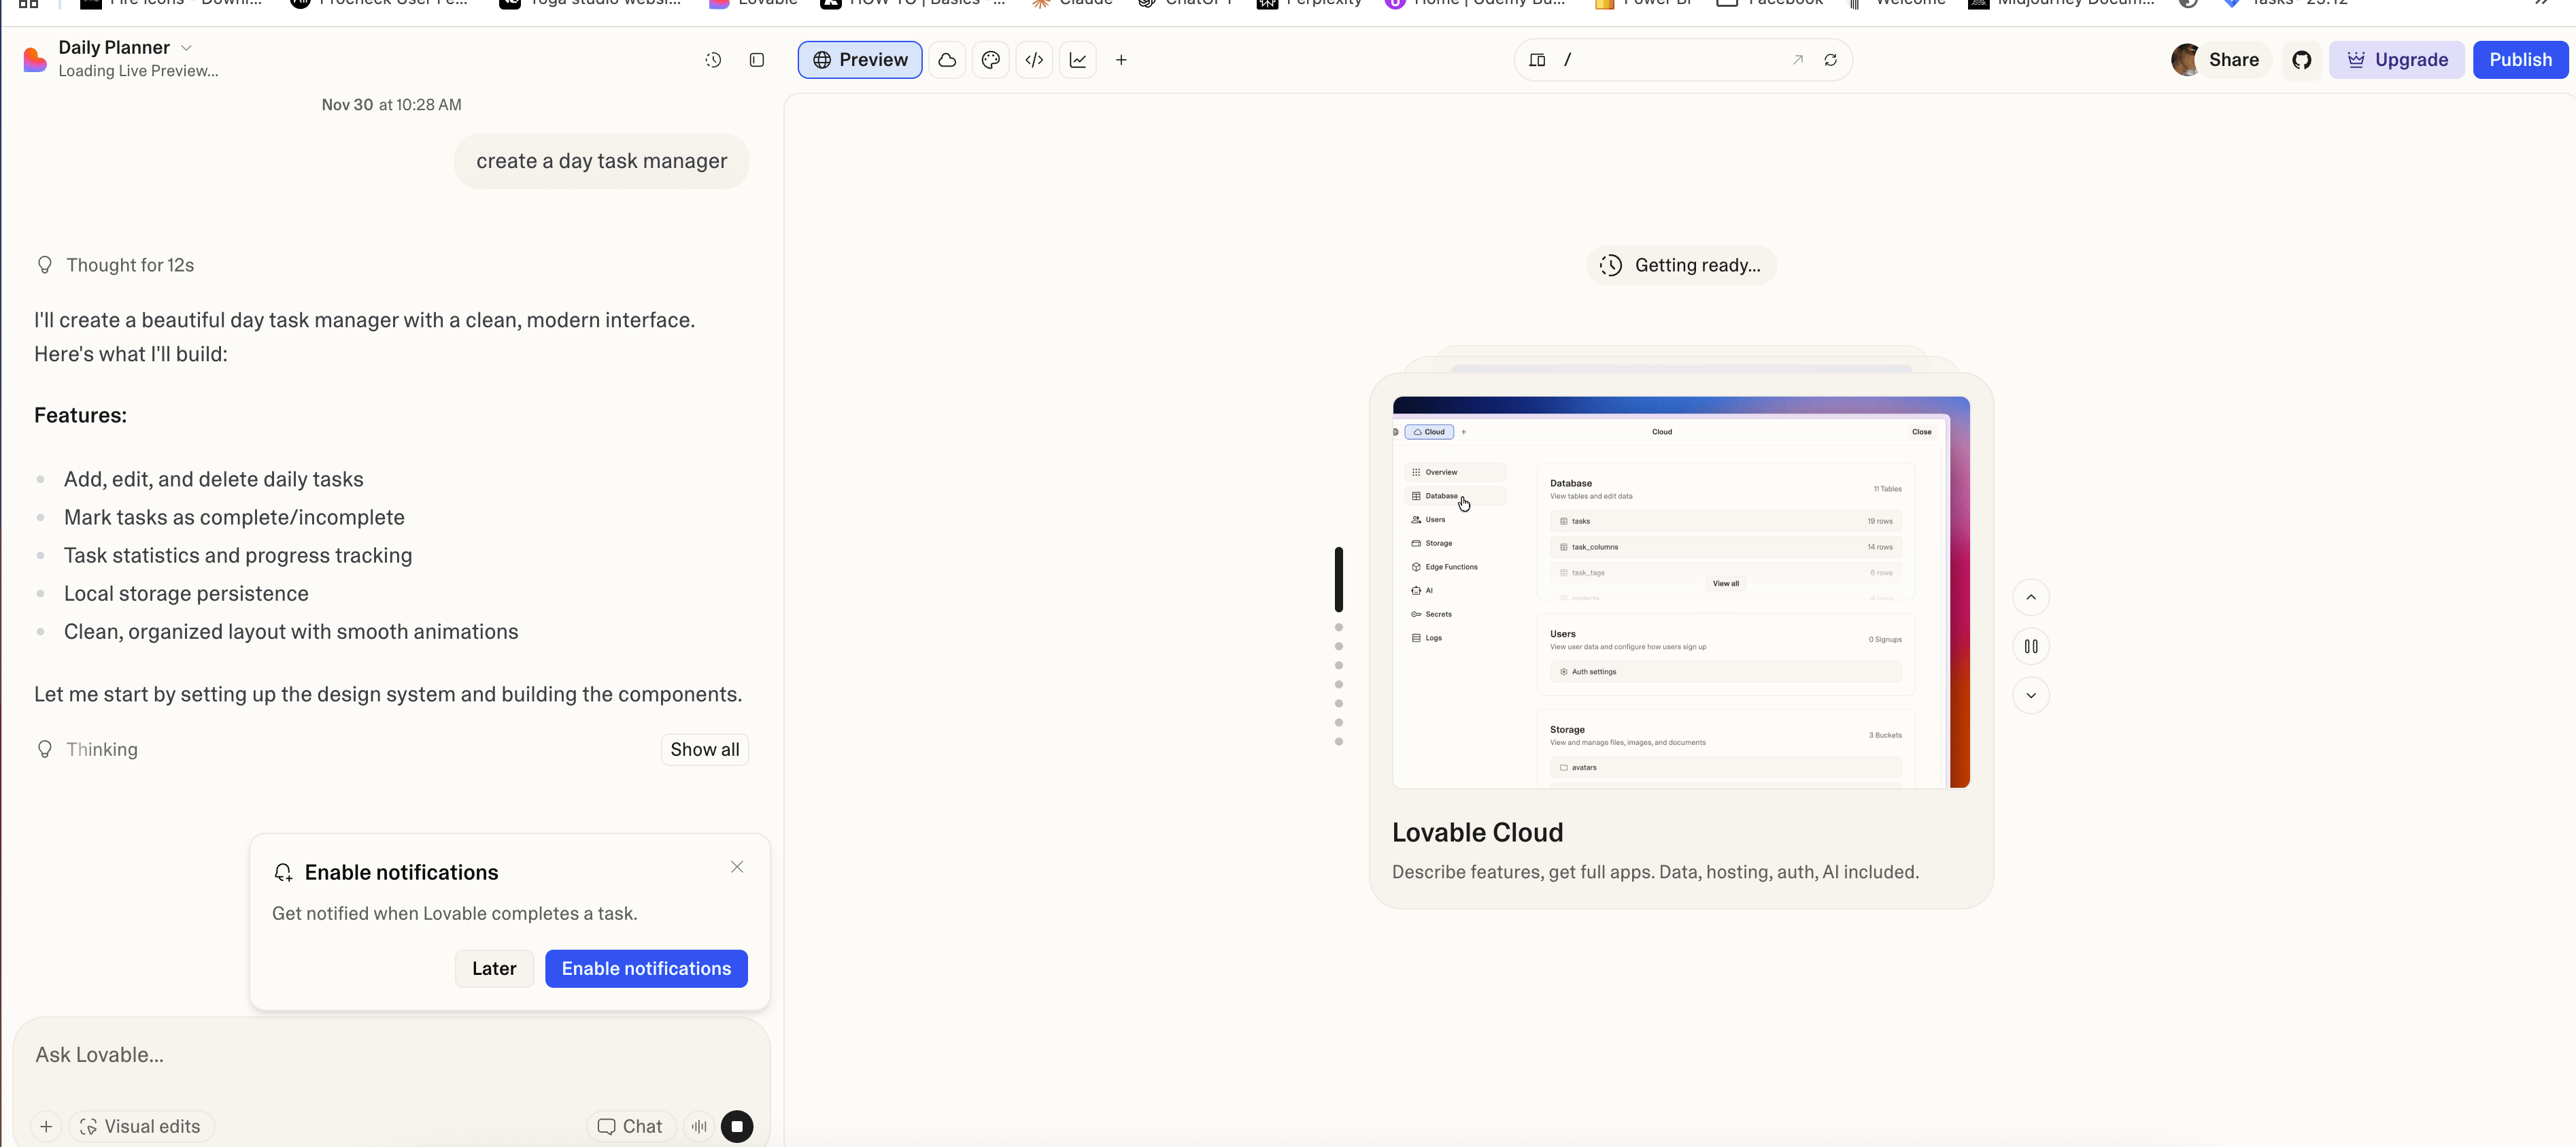Open the version history clock icon
The height and width of the screenshot is (1147, 2576).
713,60
